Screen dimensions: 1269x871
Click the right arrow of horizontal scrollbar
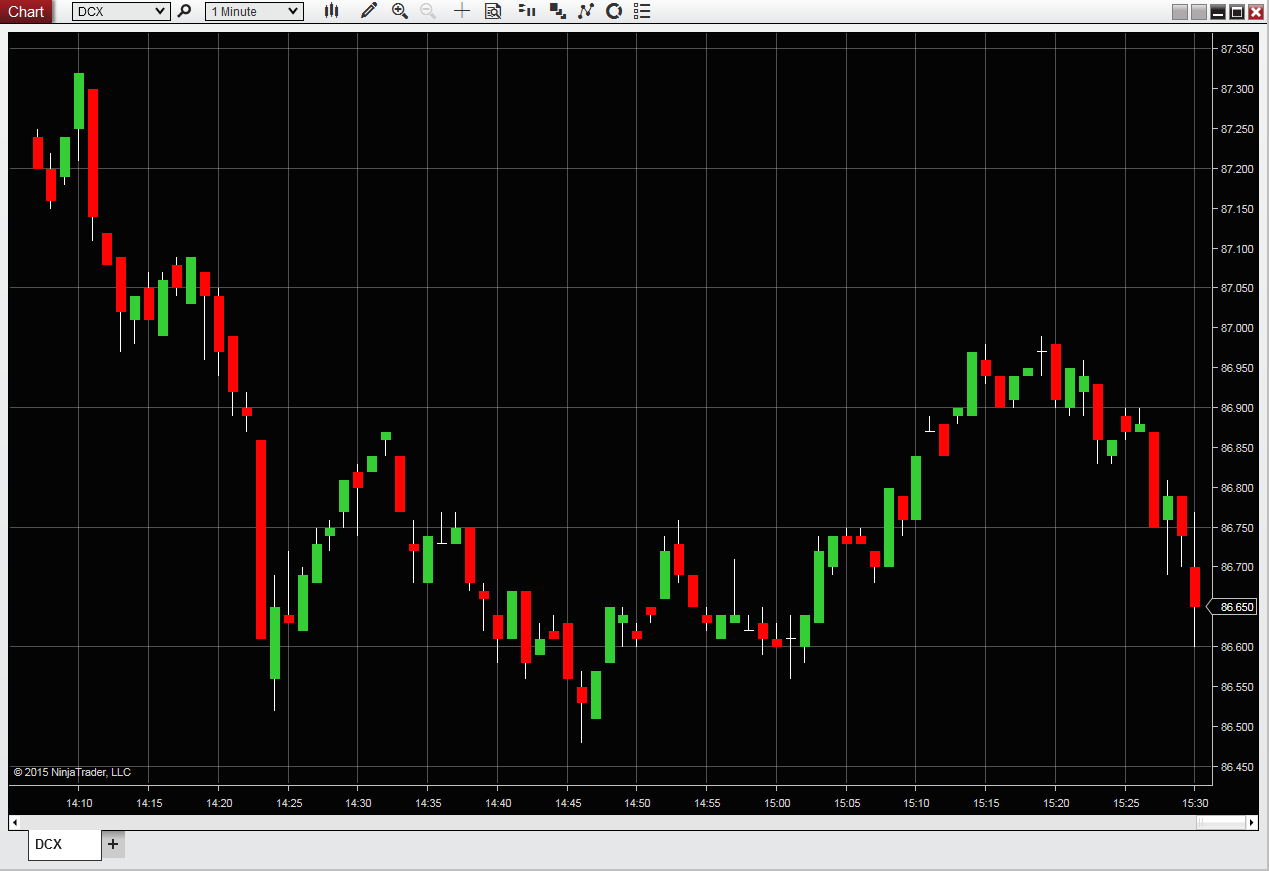coord(1252,822)
